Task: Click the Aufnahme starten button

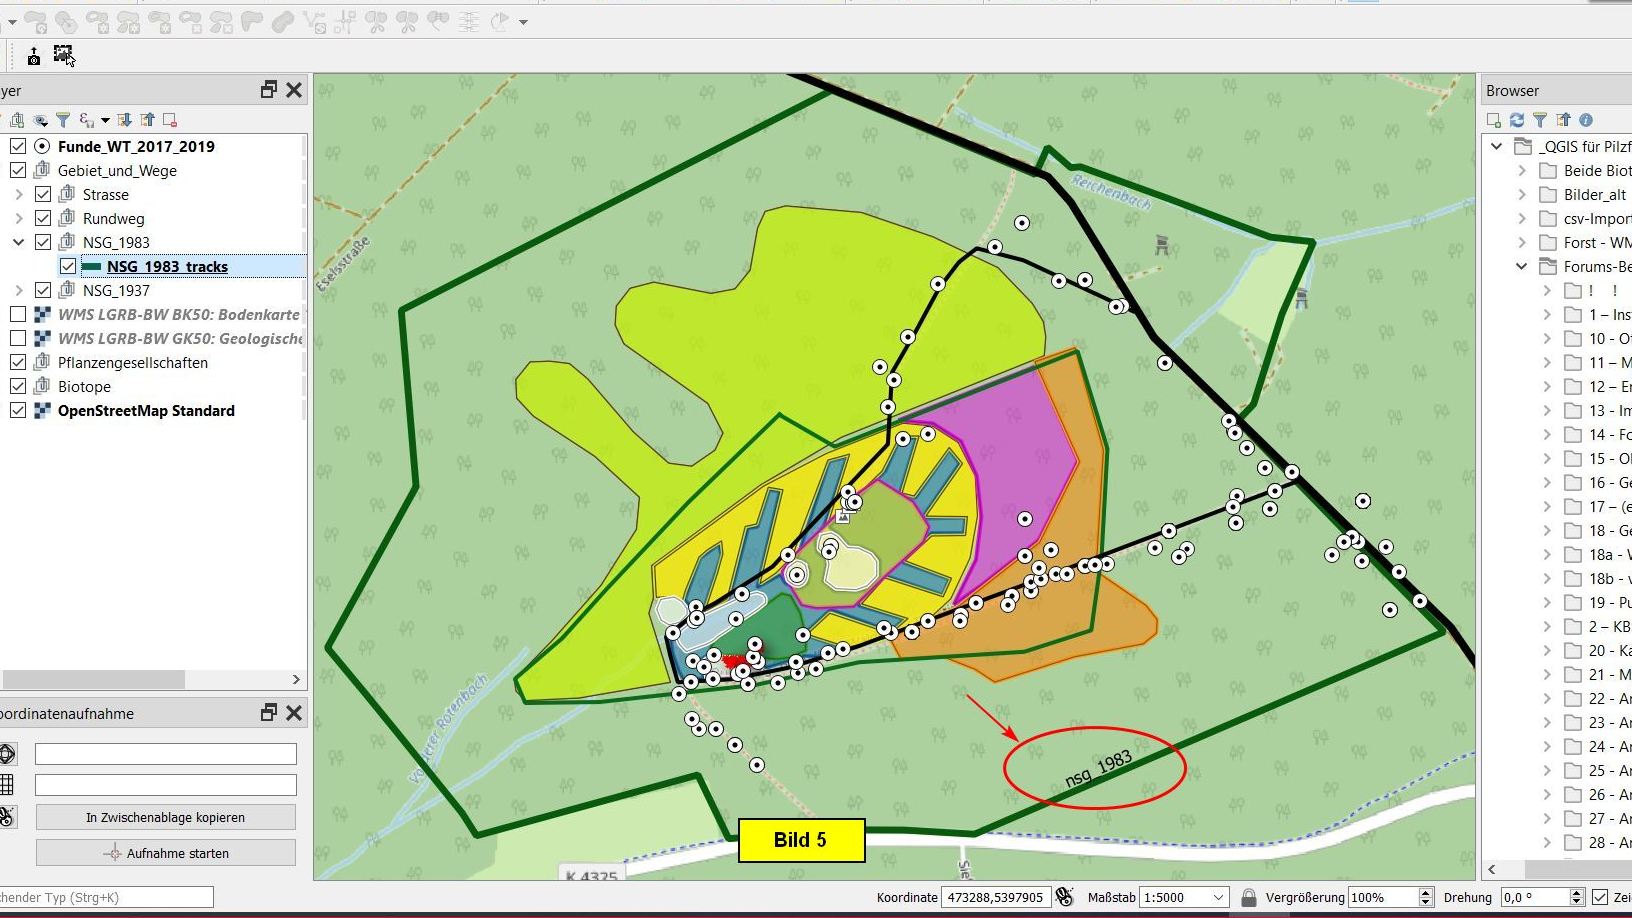Action: (x=166, y=853)
